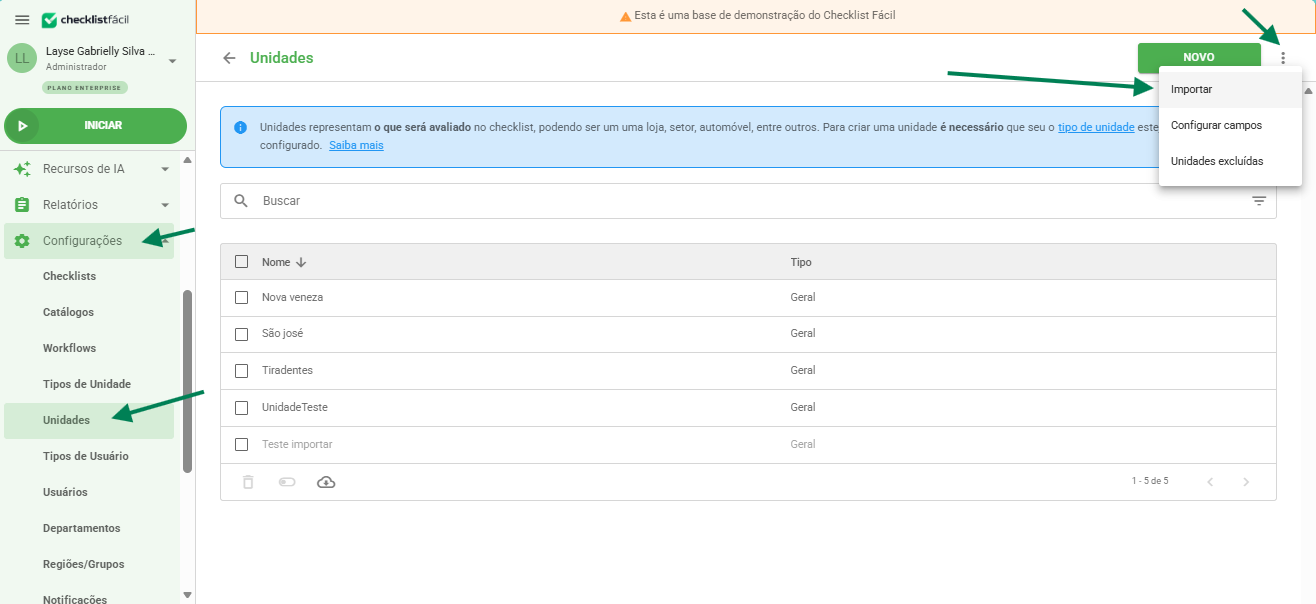Check the Teste importar row checkbox
Image resolution: width=1316 pixels, height=604 pixels.
pyautogui.click(x=241, y=444)
